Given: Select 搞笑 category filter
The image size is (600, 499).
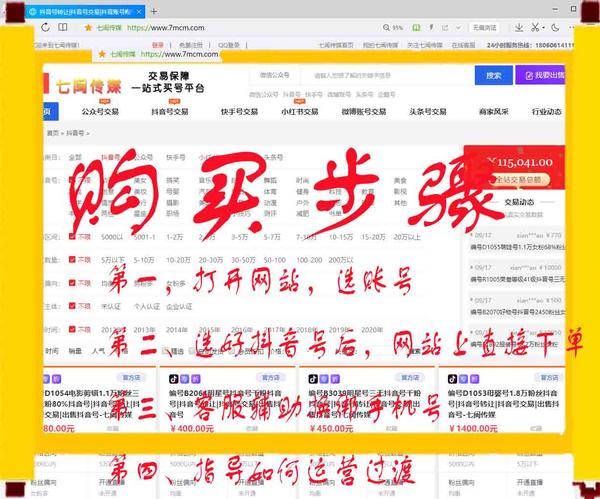Looking at the screenshot, I should (x=173, y=180).
